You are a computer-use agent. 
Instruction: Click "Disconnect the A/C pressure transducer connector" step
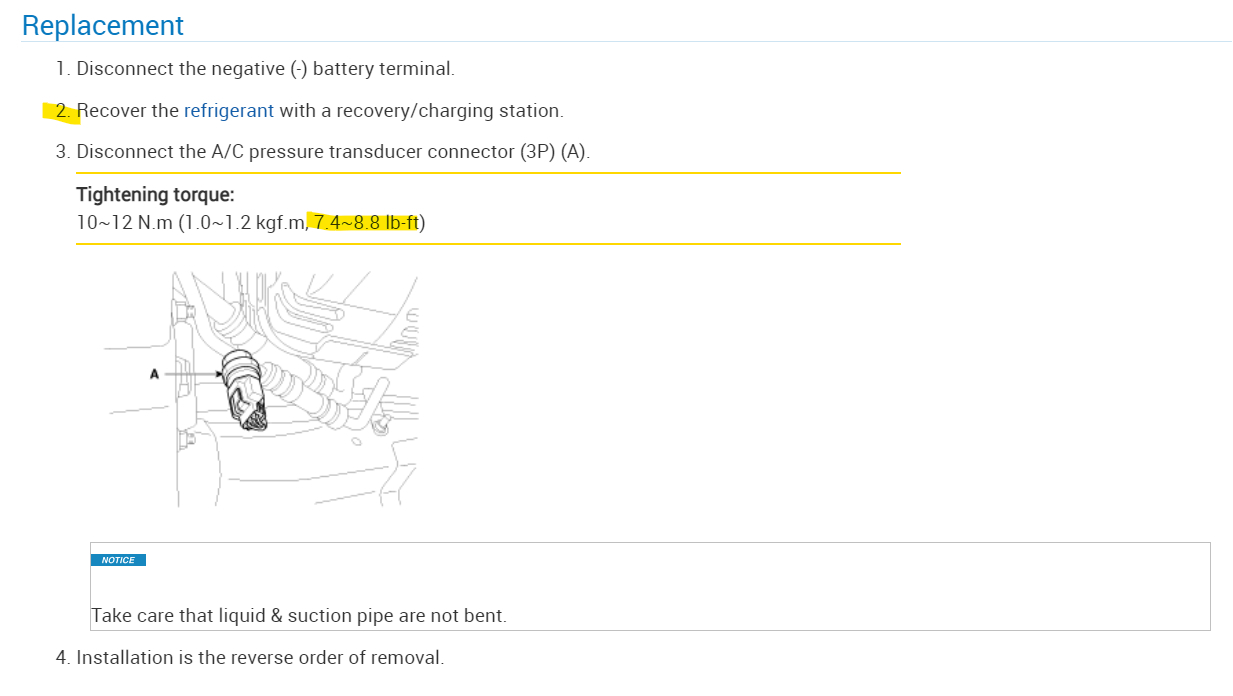coord(296,152)
